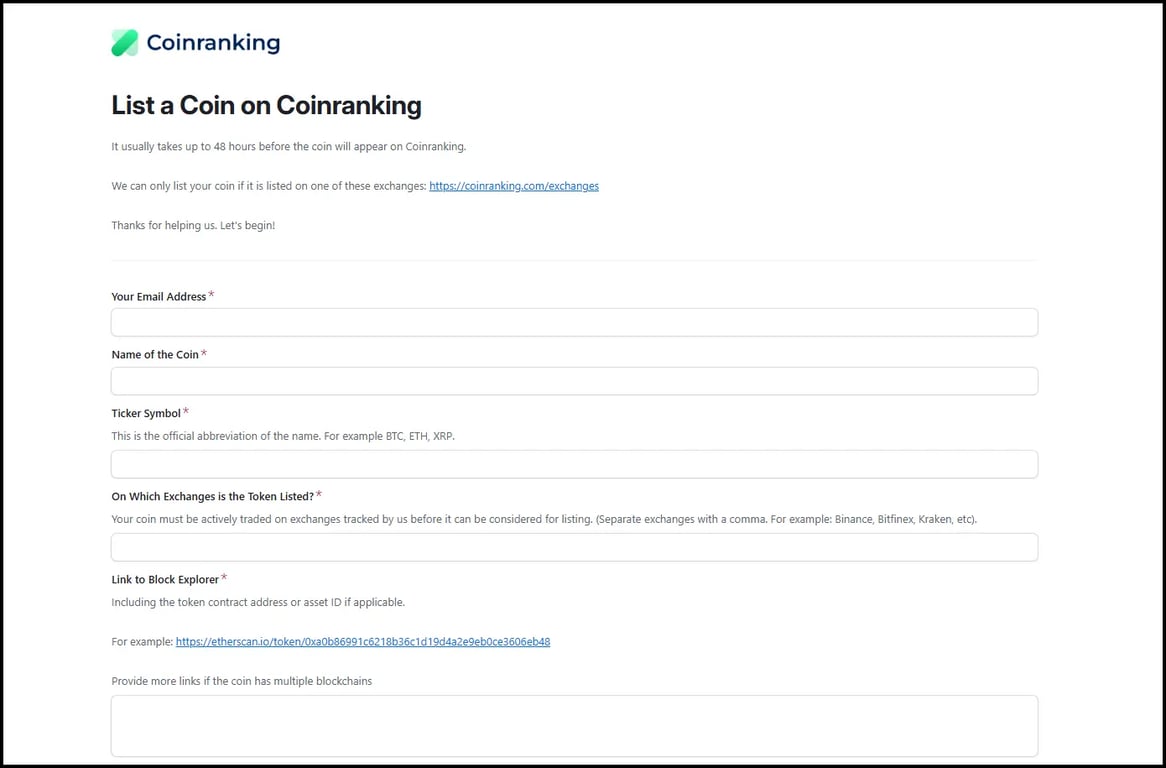Click the Coinranking brand name text
Viewport: 1166px width, 768px height.
213,43
